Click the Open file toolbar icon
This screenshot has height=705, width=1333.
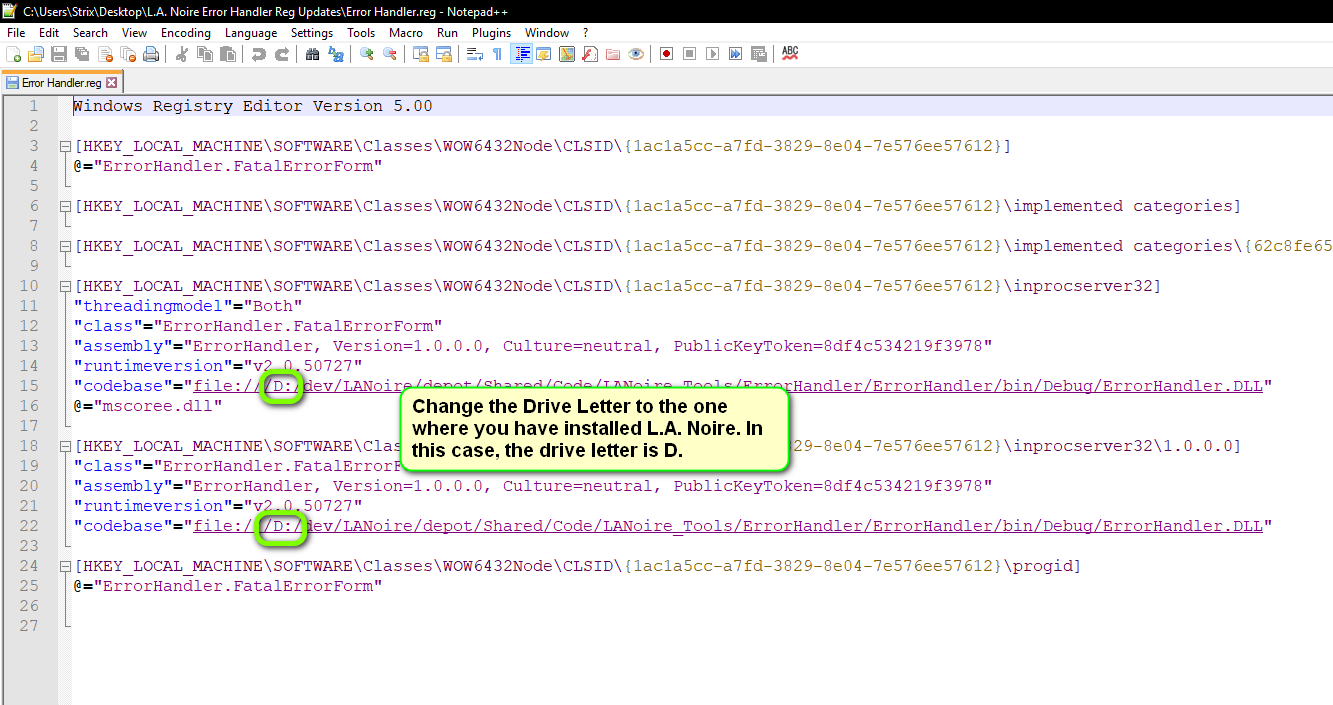click(x=36, y=54)
